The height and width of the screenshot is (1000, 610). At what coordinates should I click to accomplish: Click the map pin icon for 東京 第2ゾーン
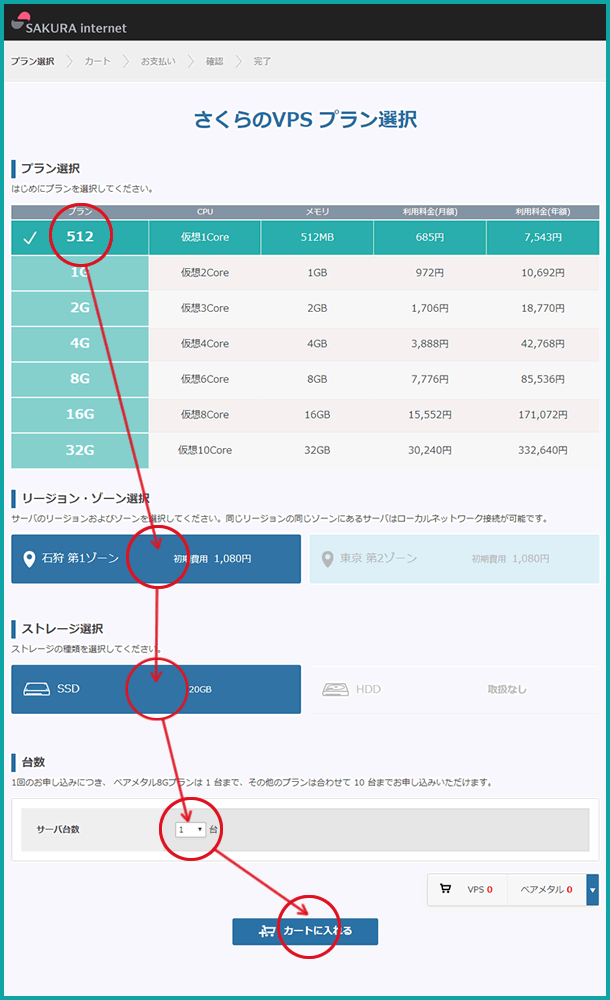pyautogui.click(x=327, y=559)
